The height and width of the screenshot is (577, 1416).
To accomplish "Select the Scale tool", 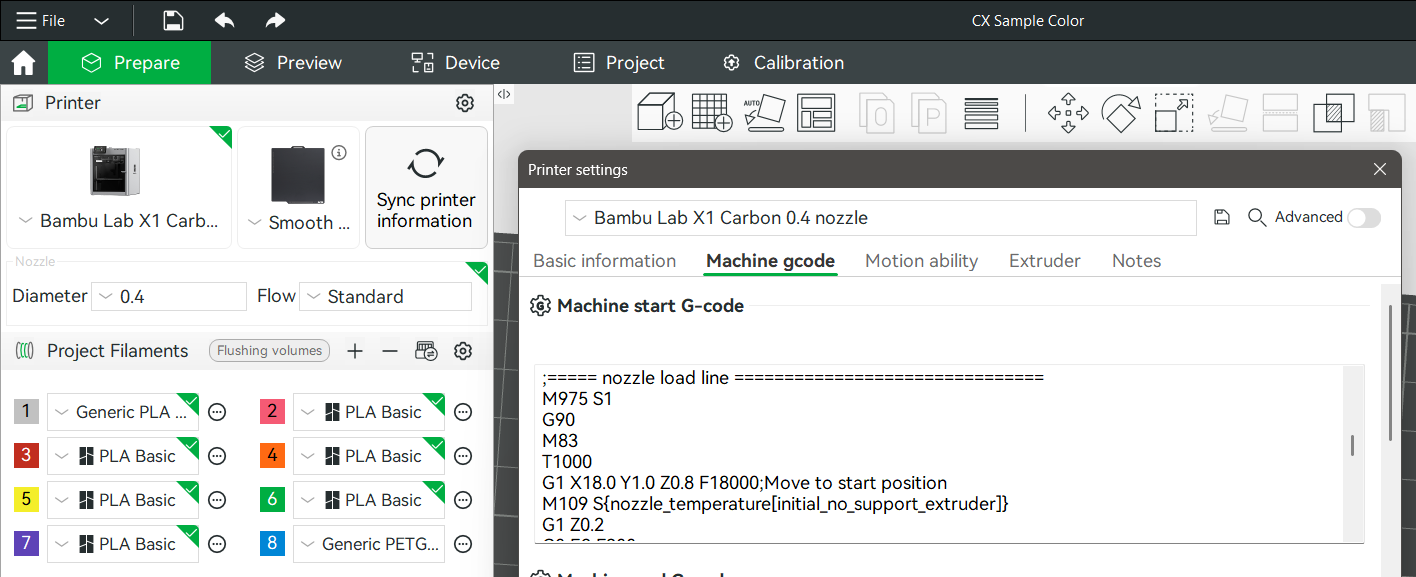I will [x=1173, y=113].
